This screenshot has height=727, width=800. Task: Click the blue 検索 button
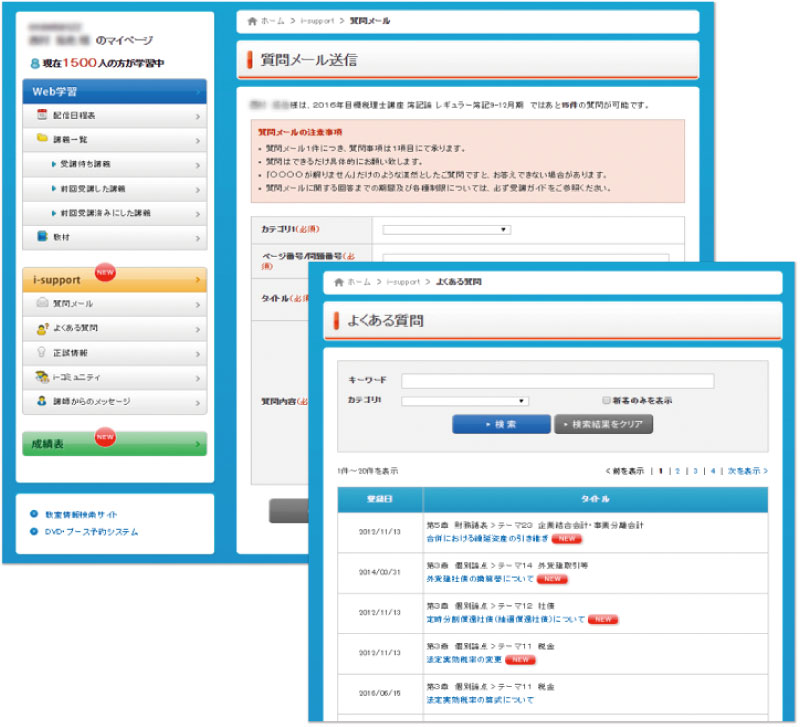(x=501, y=424)
